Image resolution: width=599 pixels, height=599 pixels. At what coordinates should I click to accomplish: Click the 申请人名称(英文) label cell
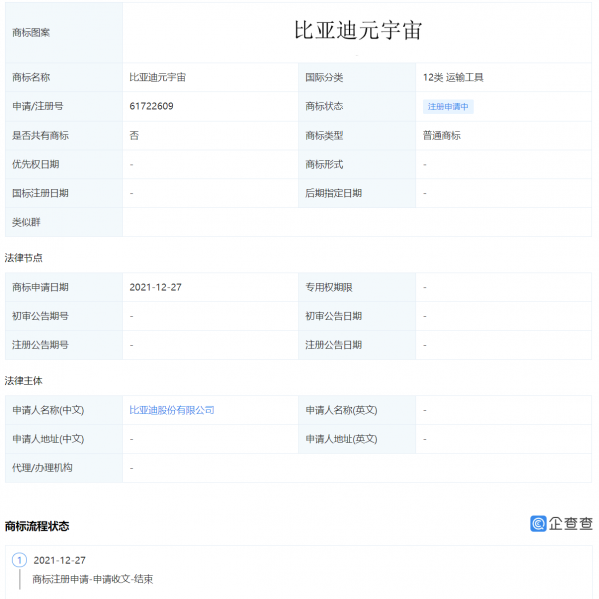[357, 410]
